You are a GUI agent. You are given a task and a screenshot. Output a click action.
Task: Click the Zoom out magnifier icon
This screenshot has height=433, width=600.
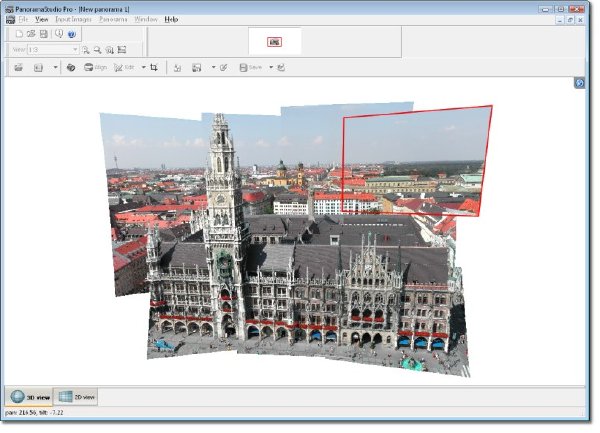click(x=98, y=50)
